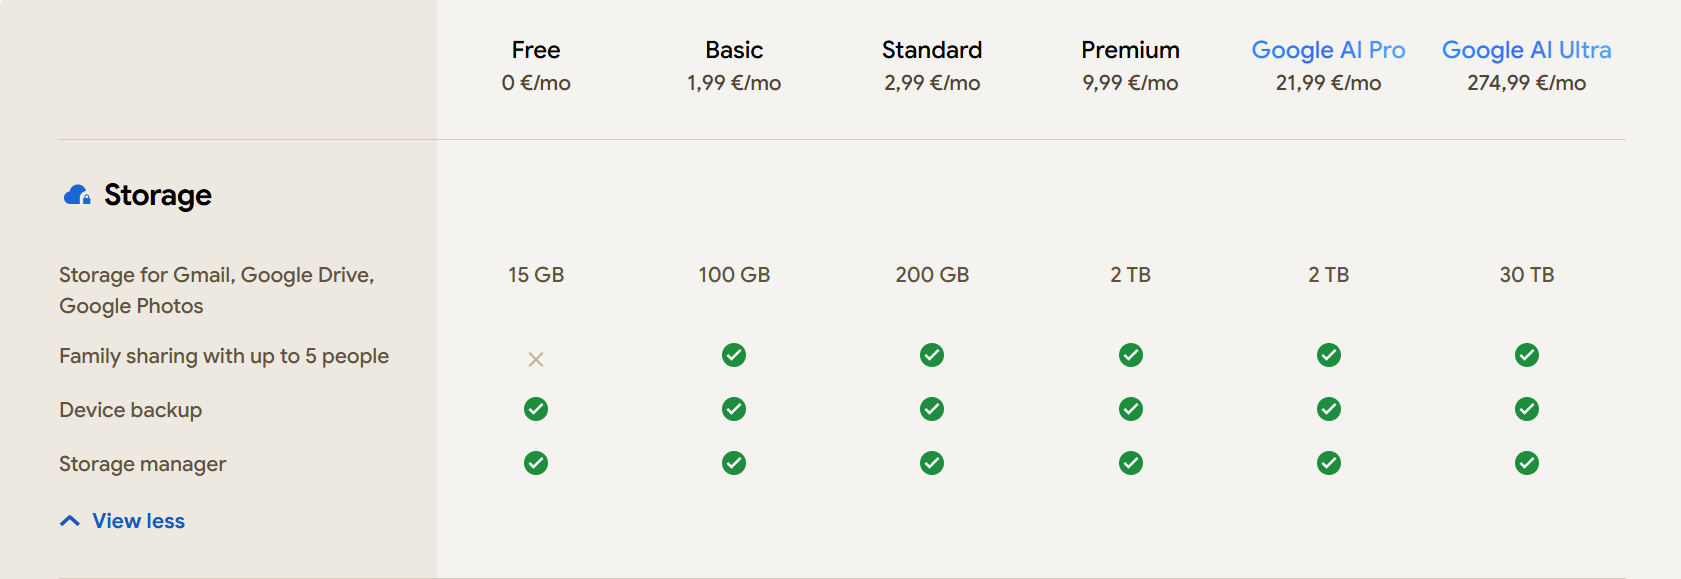1681x579 pixels.
Task: Click Google AI Ultra storage manager checkmark
Action: coord(1527,463)
